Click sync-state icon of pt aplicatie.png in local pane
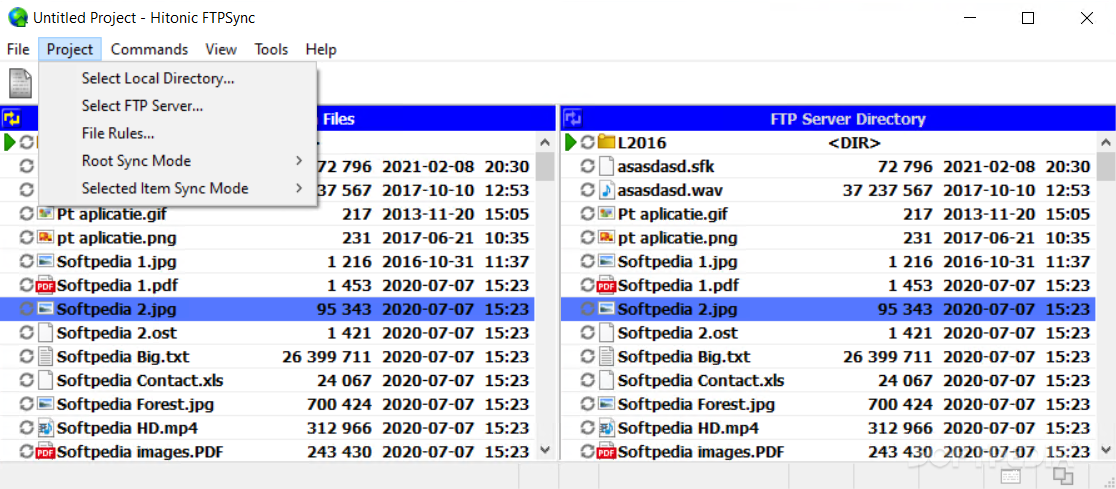Viewport: 1116px width, 489px height. [27, 238]
